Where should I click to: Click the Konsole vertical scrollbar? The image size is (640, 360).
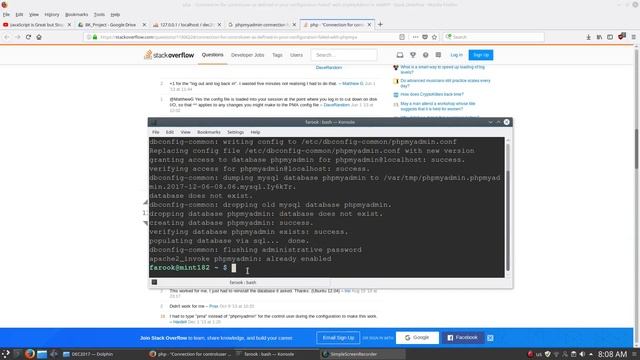(x=508, y=208)
